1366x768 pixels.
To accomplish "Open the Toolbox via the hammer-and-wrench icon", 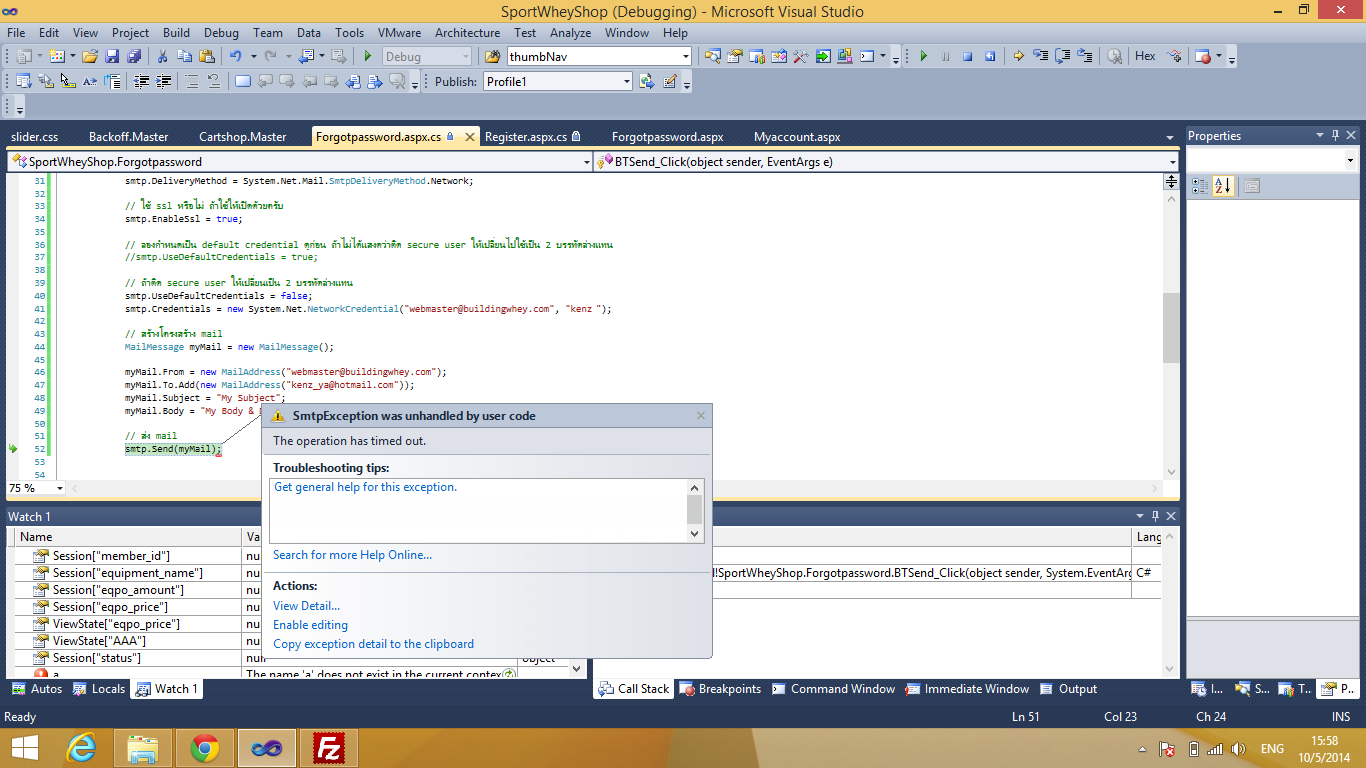I will coord(800,56).
